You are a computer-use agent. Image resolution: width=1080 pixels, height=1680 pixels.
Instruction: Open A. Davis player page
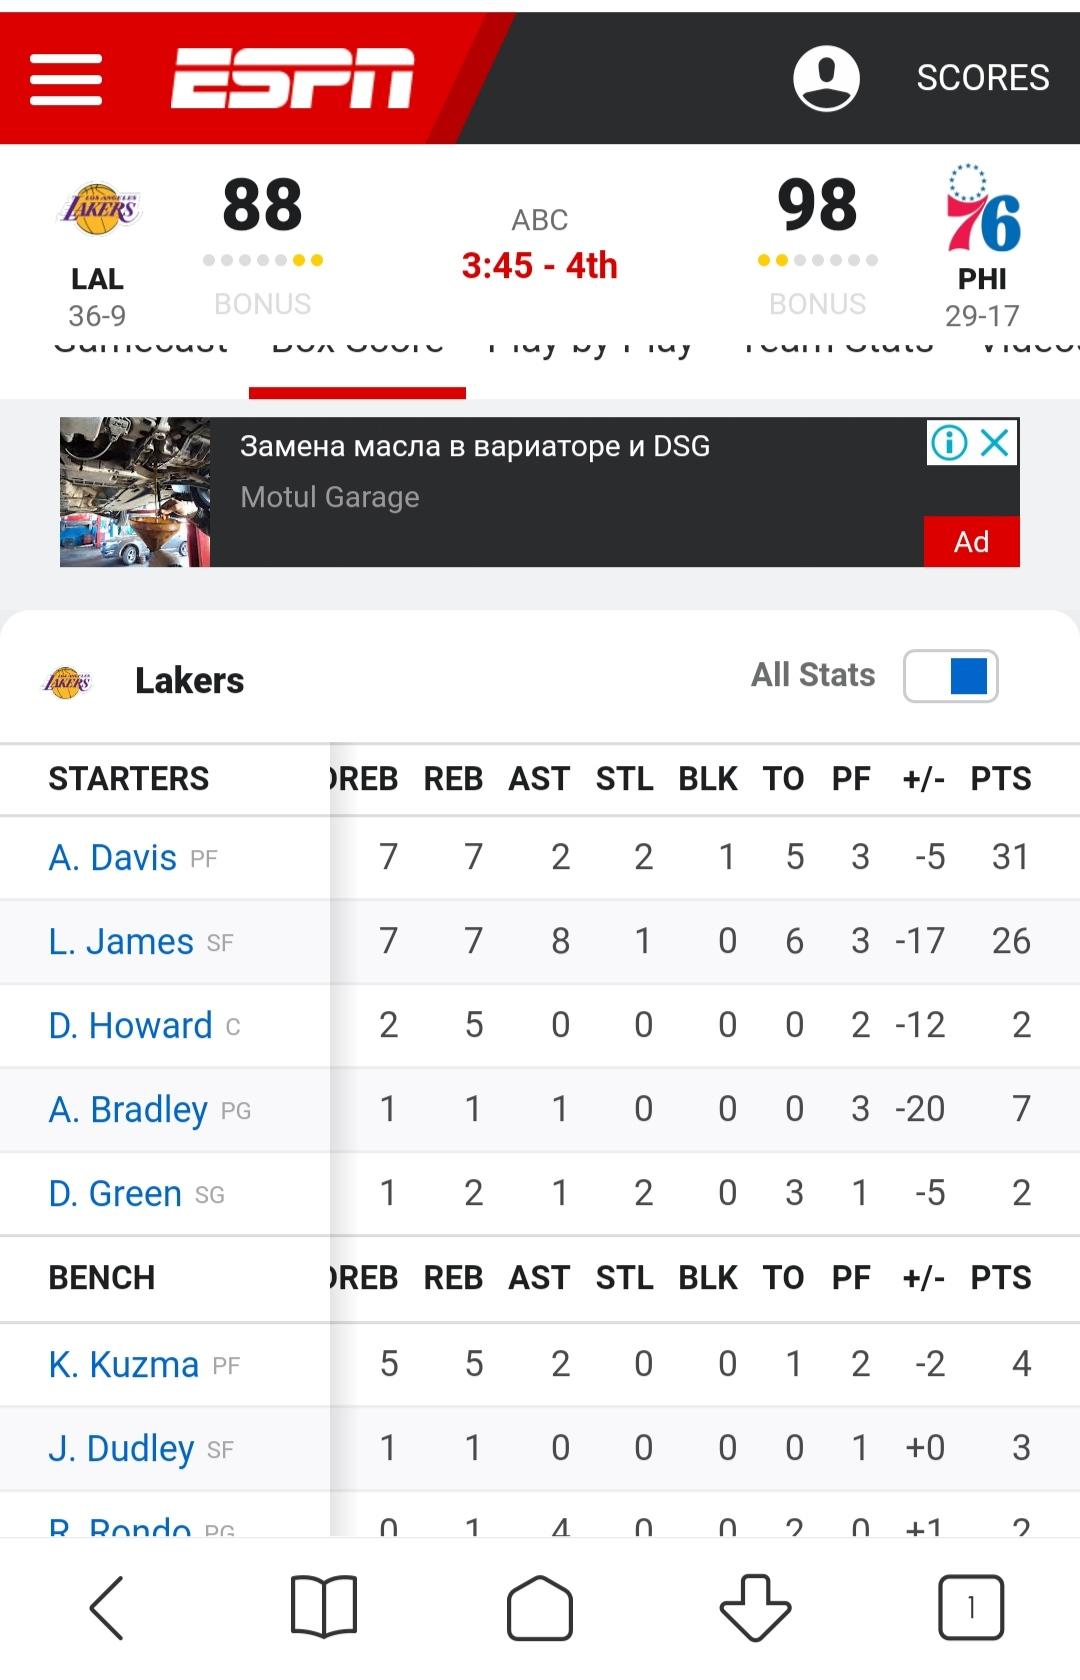[112, 858]
